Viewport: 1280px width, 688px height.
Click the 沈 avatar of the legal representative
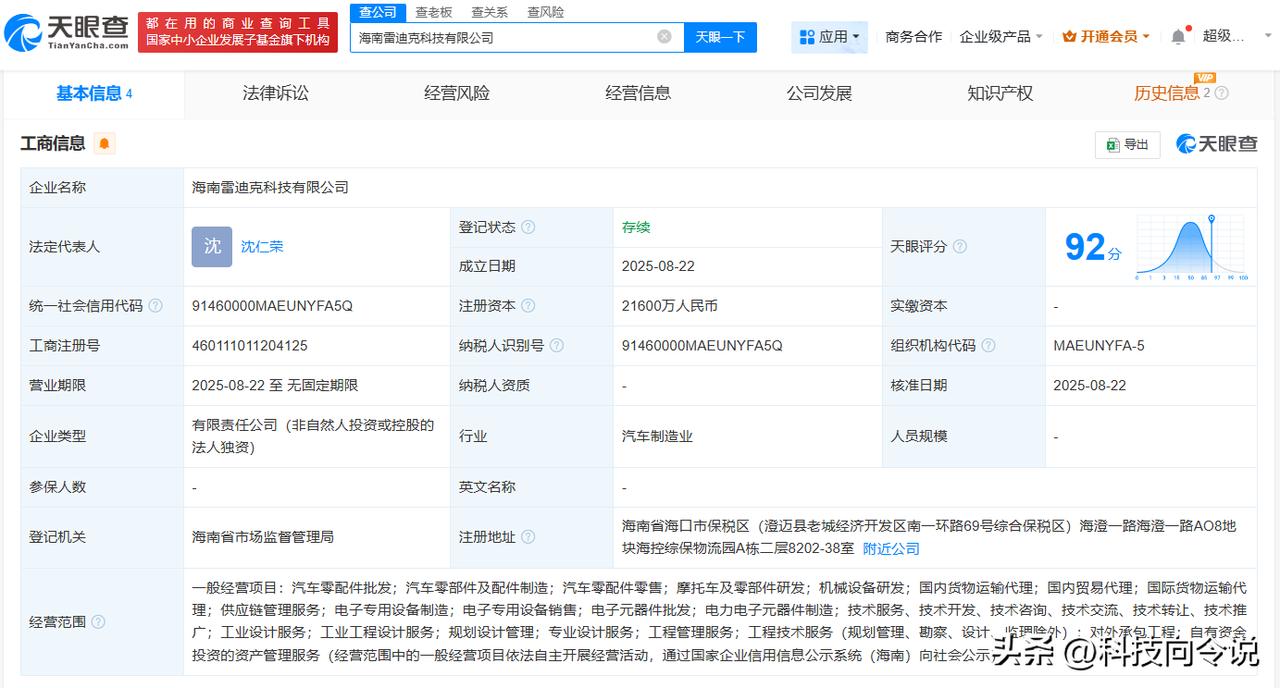pos(212,246)
